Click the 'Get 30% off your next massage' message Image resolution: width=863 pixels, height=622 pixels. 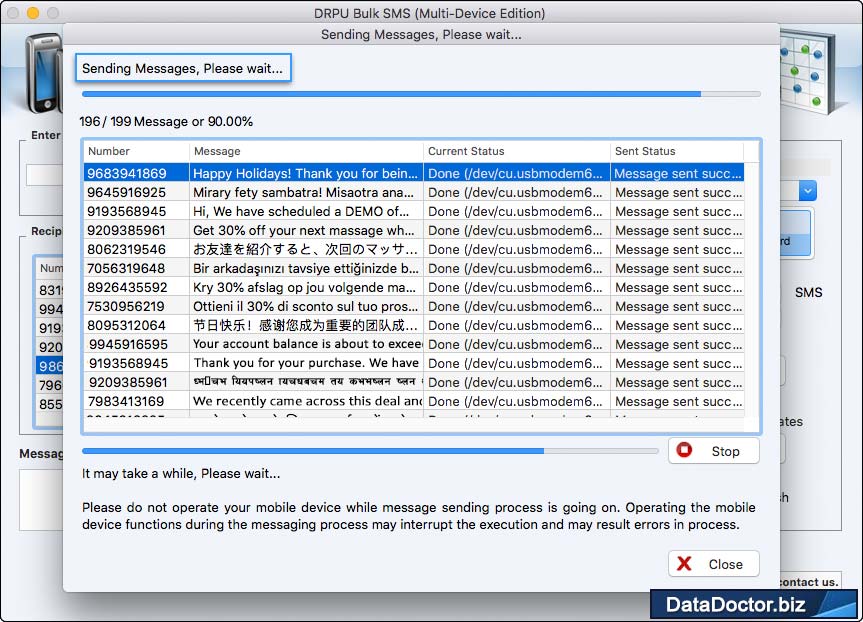pyautogui.click(x=306, y=230)
